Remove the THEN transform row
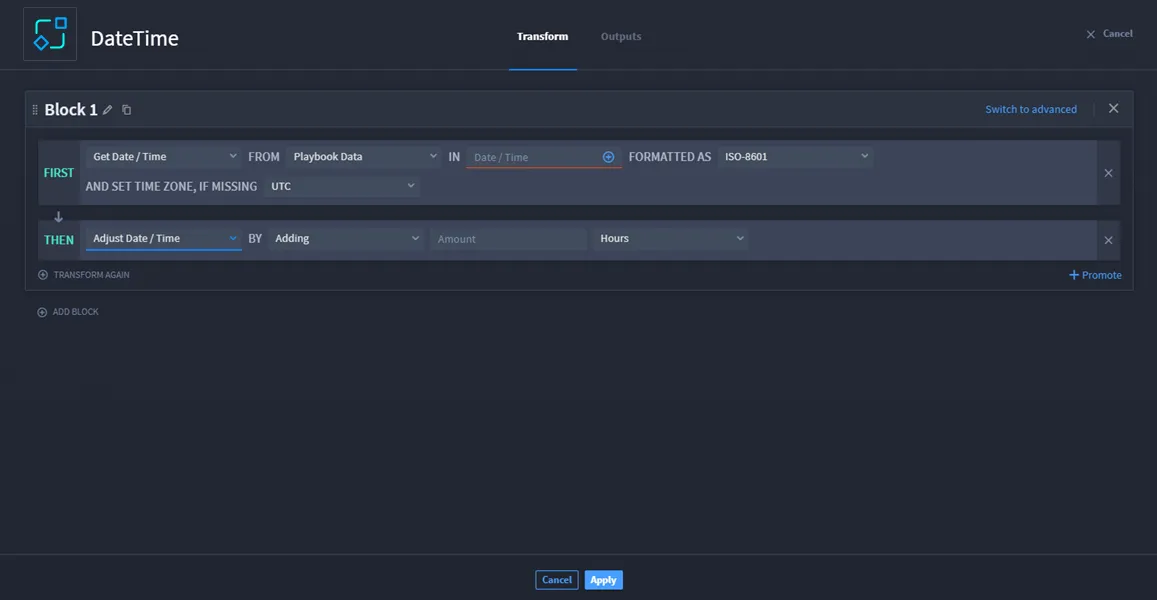Viewport: 1157px width, 600px height. pyautogui.click(x=1108, y=241)
